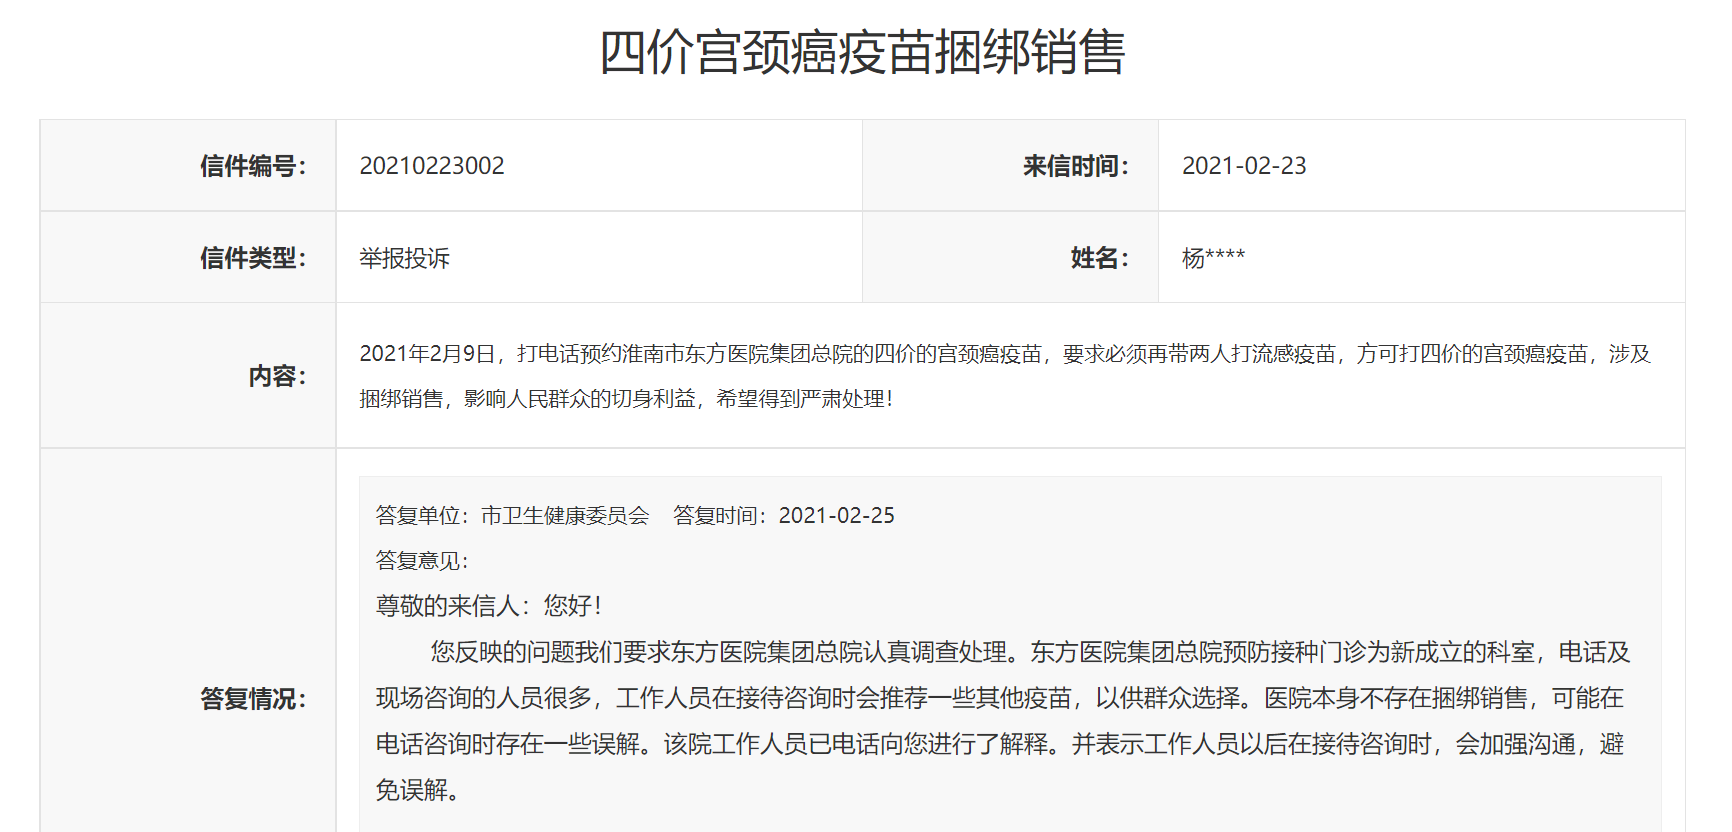
Task: Select the 信件类型 label
Action: point(253,258)
